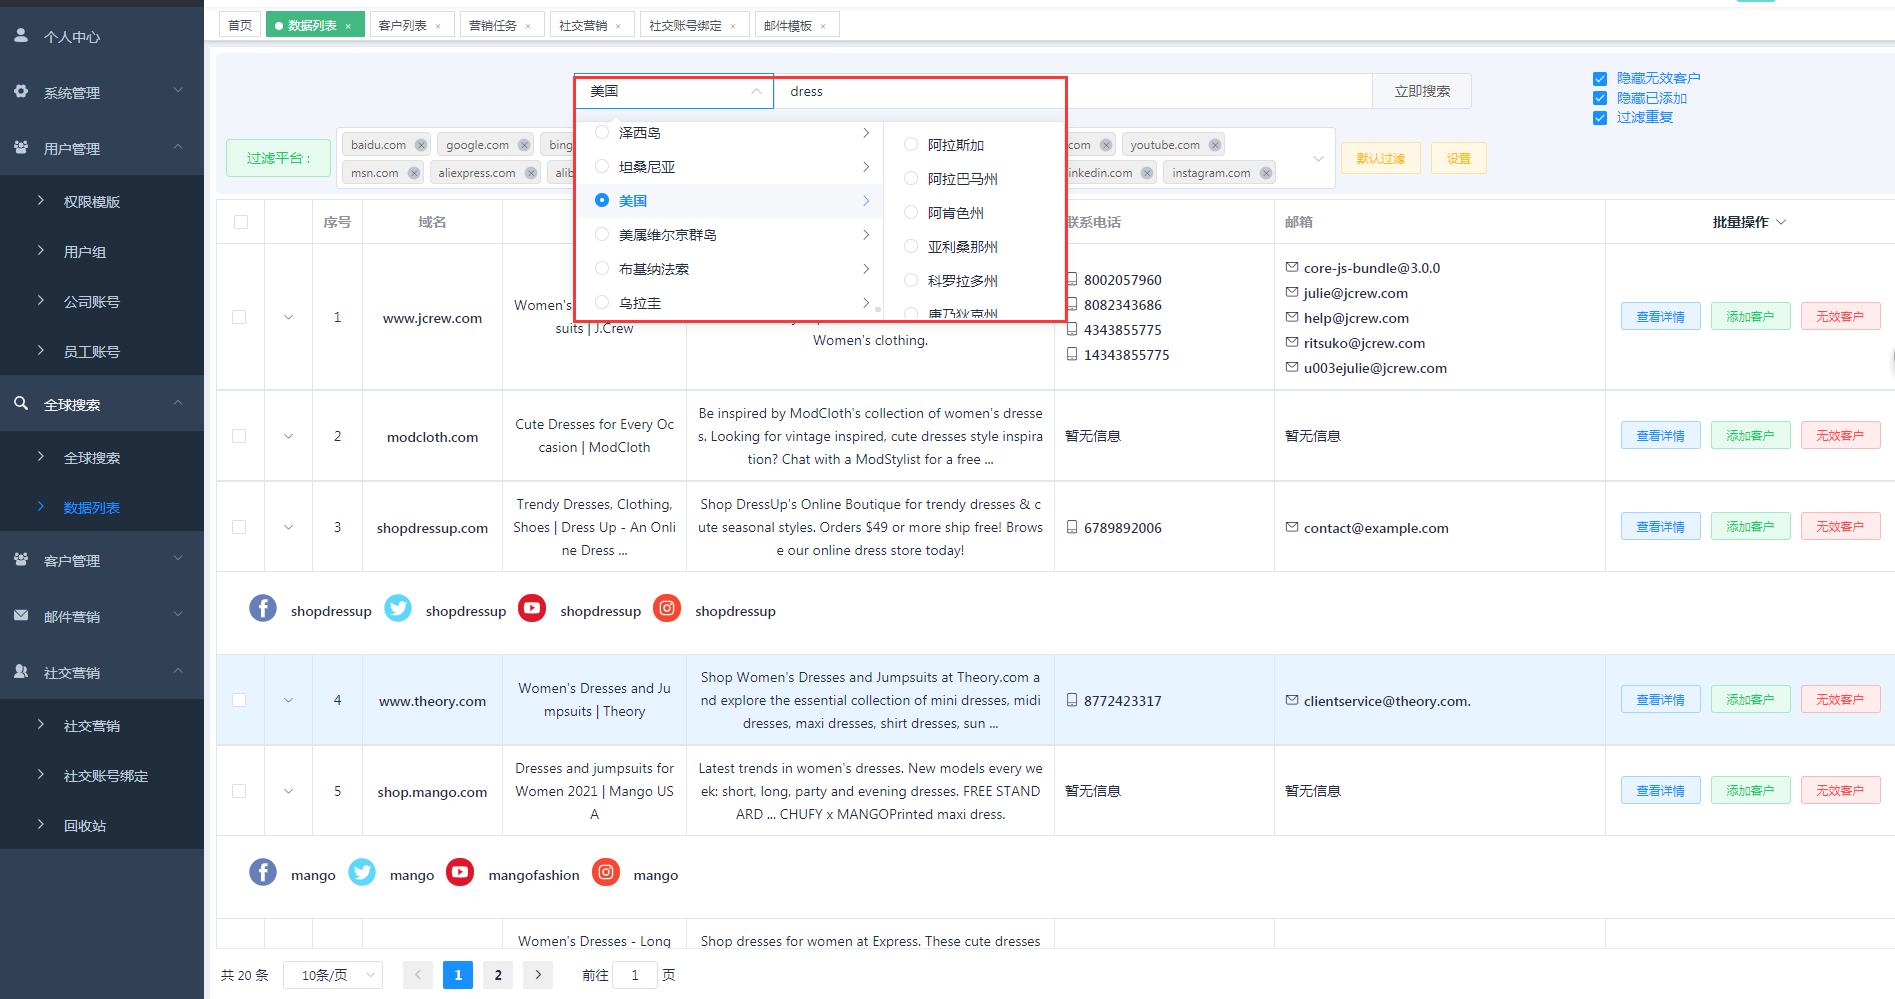1895x999 pixels.
Task: Click the 全球搜索 magnifier icon in sidebar
Action: tap(21, 403)
